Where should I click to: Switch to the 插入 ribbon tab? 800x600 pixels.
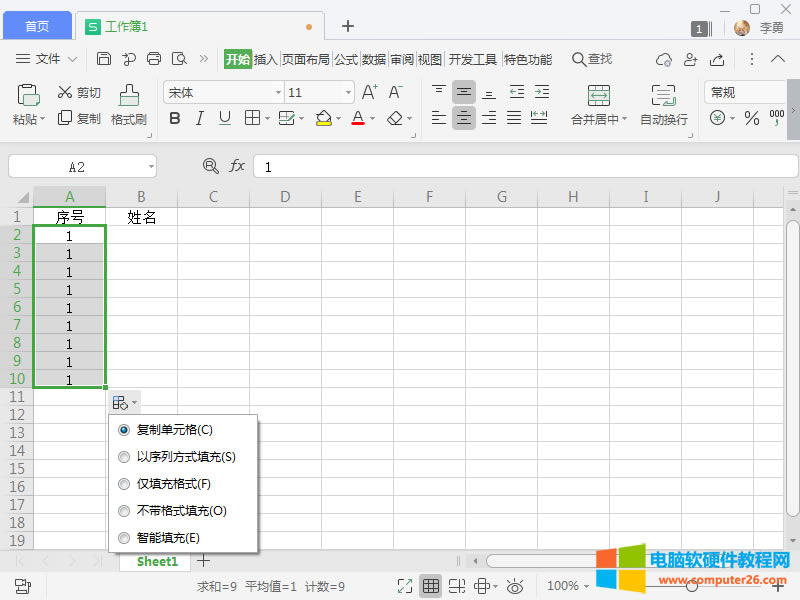(x=265, y=60)
